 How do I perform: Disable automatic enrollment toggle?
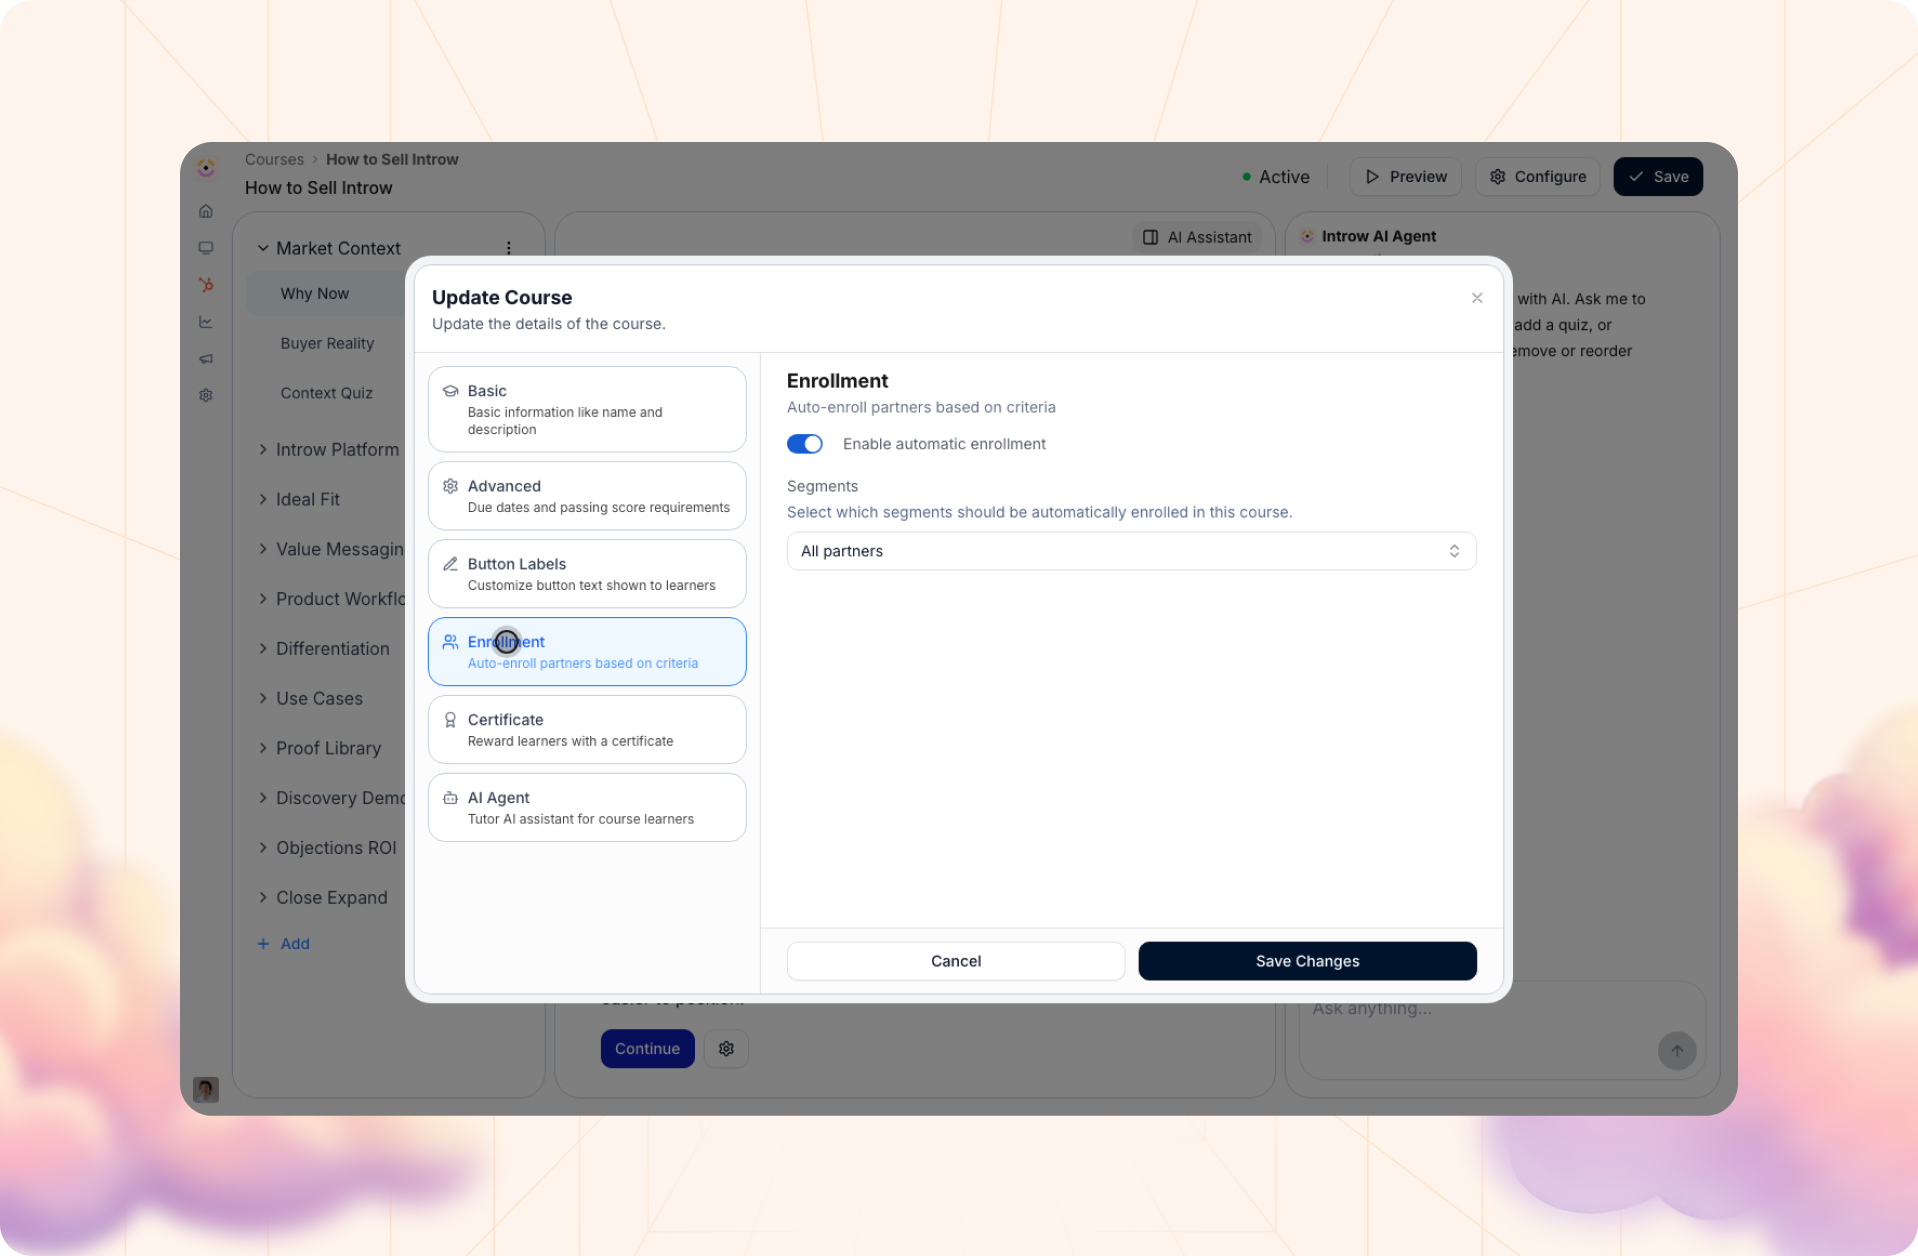coord(805,444)
